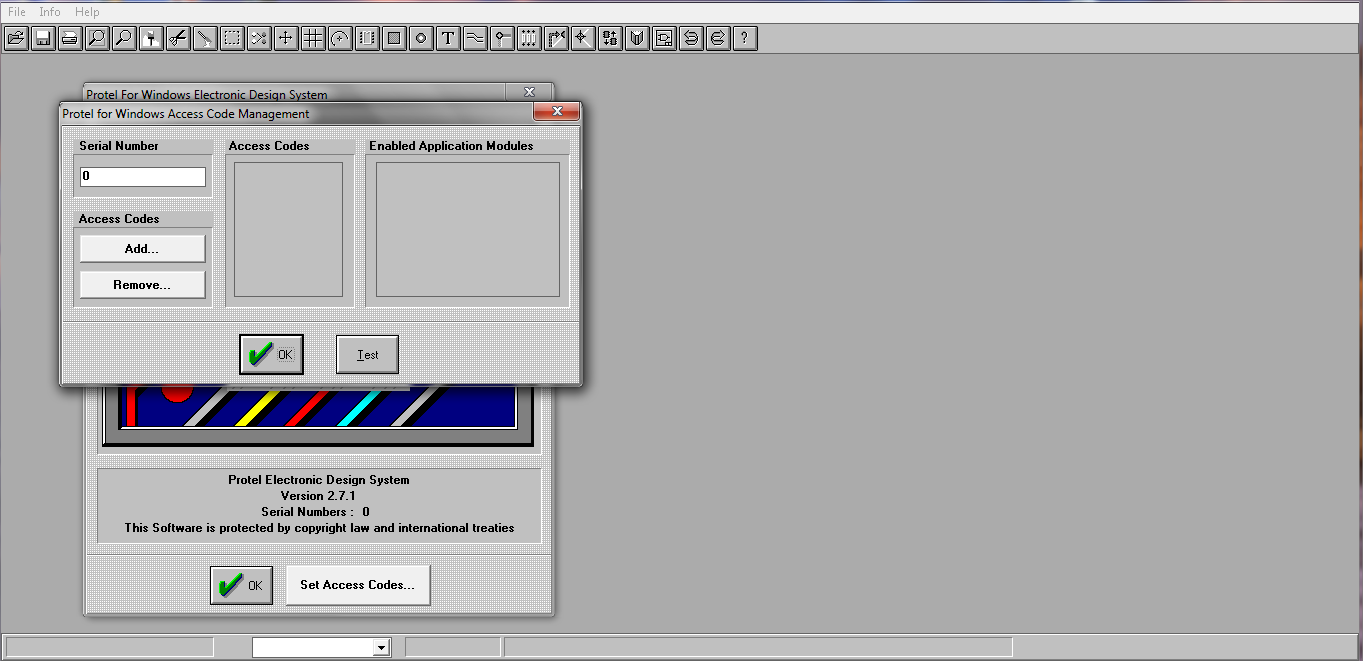The width and height of the screenshot is (1363, 661).
Task: Click the dashed rectangle selection icon
Action: (231, 38)
